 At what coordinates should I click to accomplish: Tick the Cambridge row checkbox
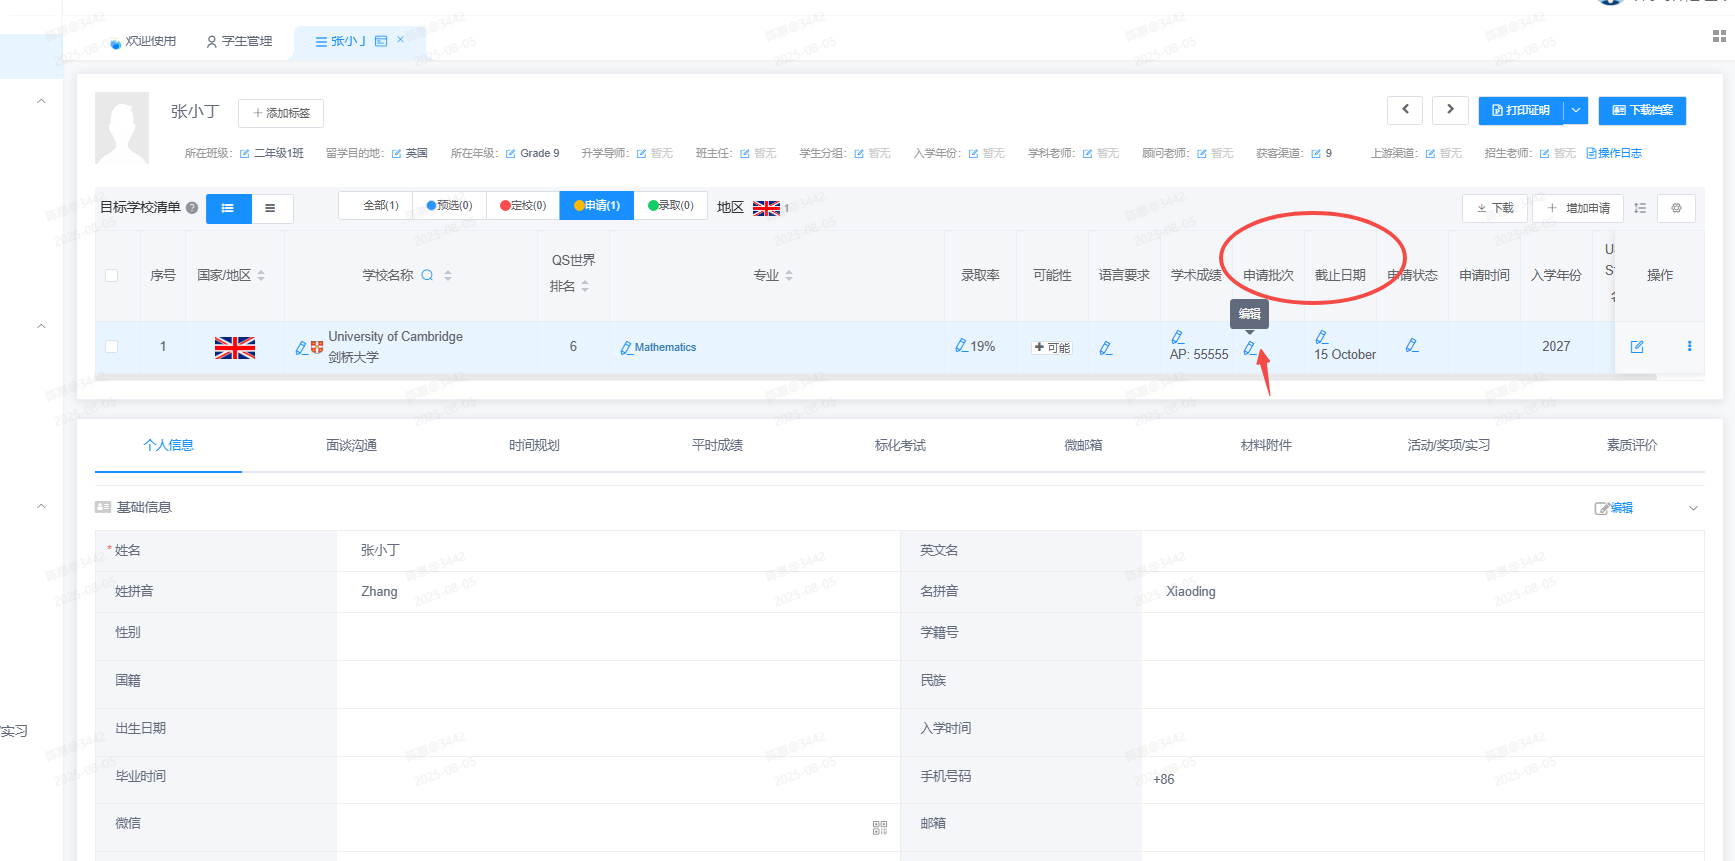coord(112,346)
